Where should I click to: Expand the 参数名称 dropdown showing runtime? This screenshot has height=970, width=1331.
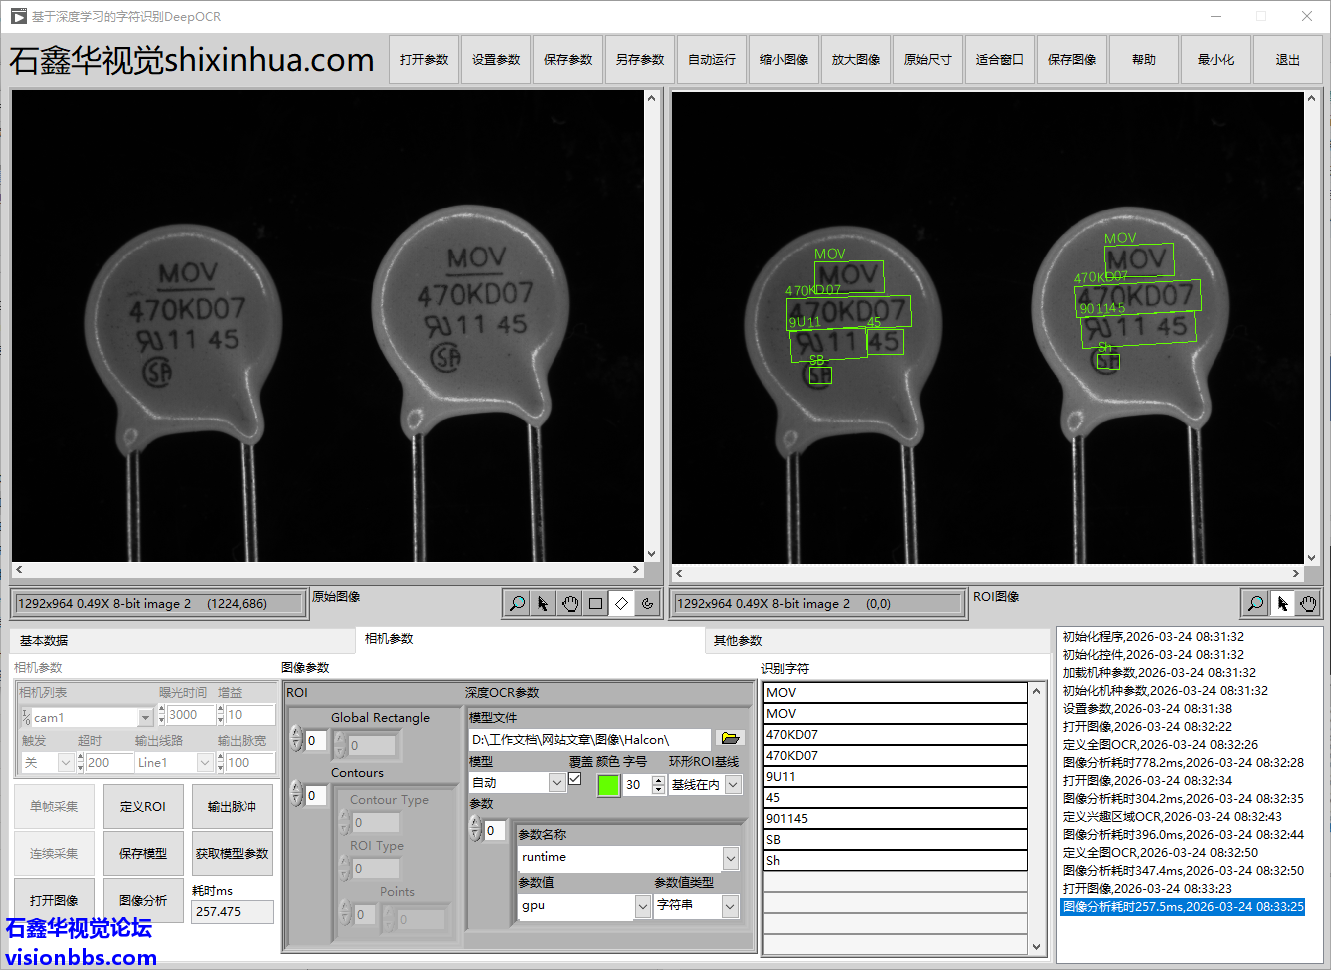pos(731,858)
